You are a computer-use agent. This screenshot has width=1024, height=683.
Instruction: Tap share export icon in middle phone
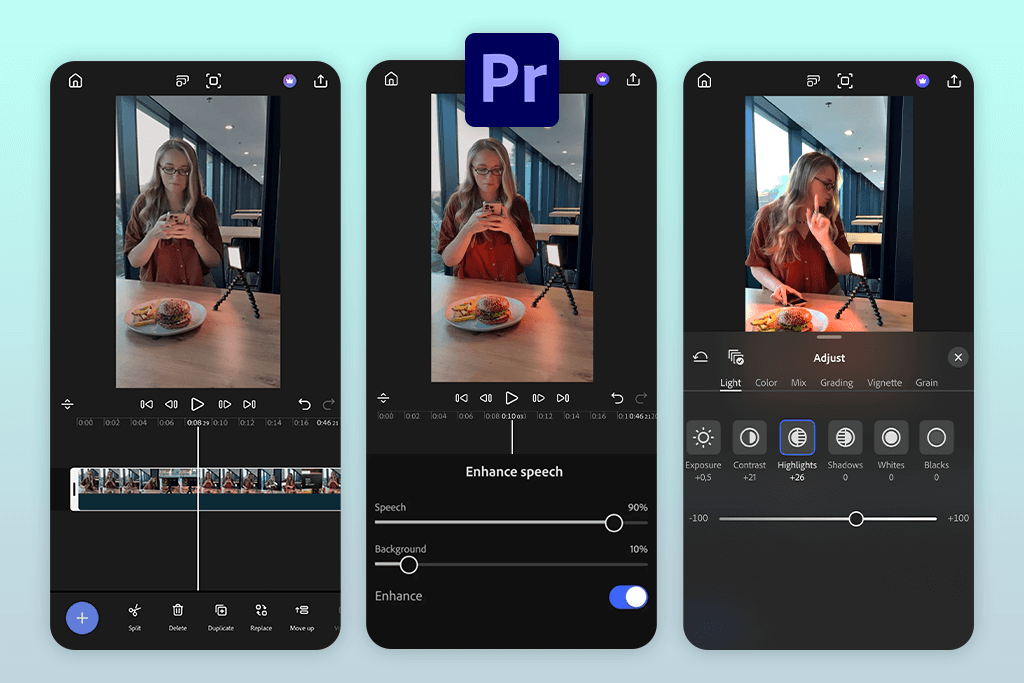pos(633,79)
